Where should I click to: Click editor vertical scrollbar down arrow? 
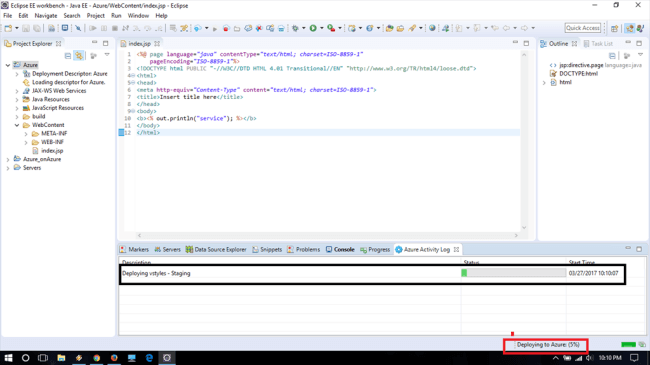(x=524, y=227)
